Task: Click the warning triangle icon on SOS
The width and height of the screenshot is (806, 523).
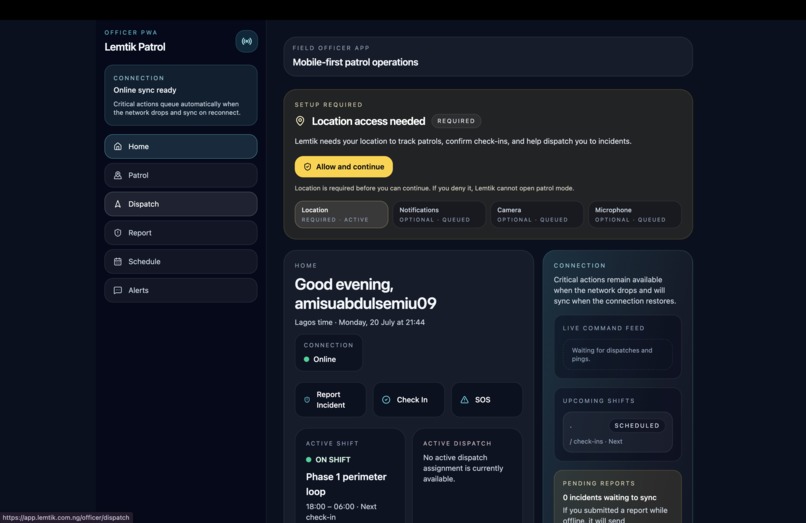Action: coord(464,400)
